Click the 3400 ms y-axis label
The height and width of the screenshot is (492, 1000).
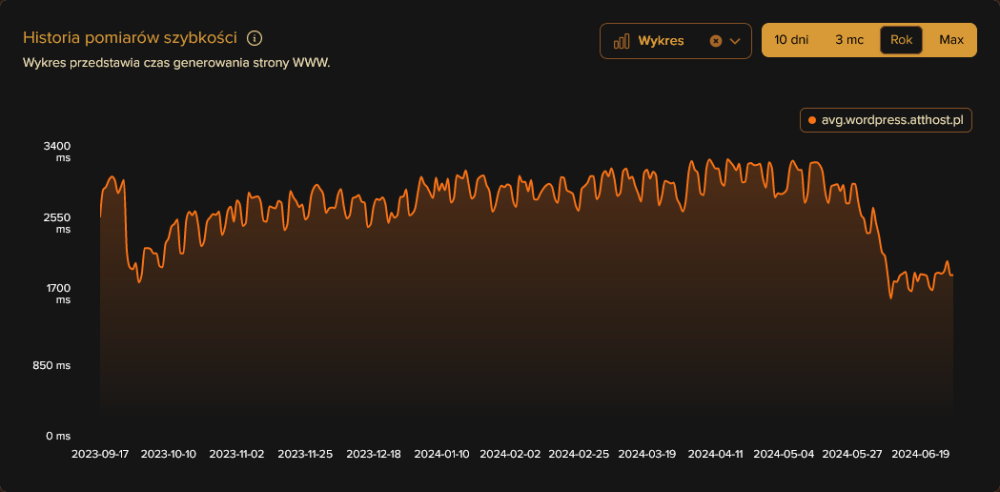coord(57,152)
